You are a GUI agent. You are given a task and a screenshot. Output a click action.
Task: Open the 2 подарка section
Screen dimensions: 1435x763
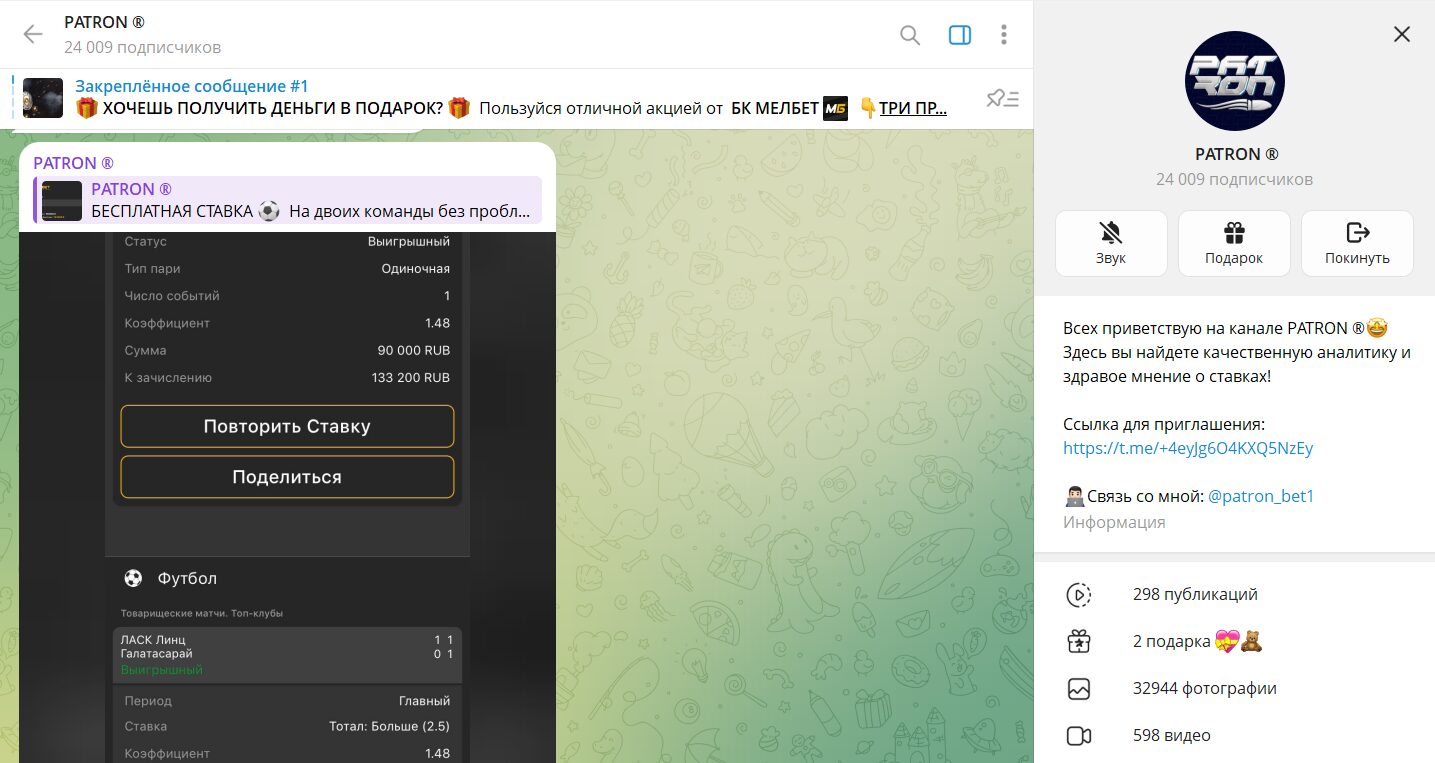pyautogui.click(x=1235, y=642)
